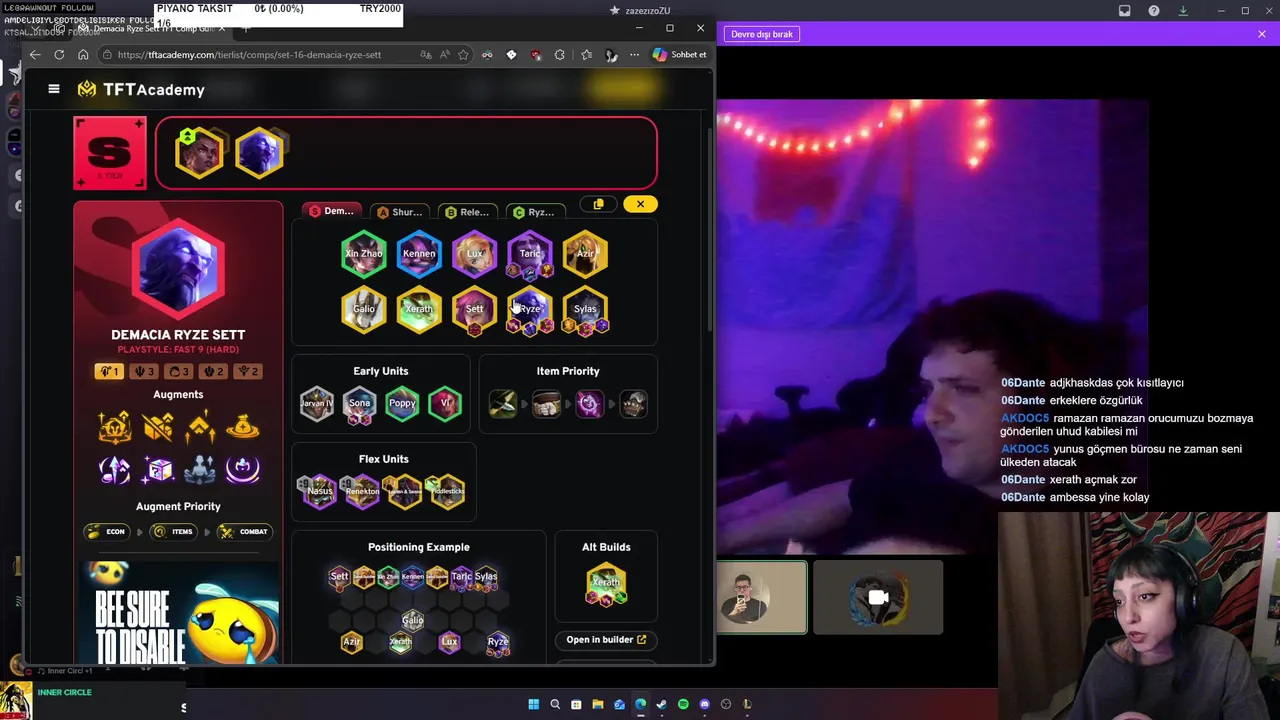Click the first item priority icon (sword)
The height and width of the screenshot is (720, 1280).
coord(503,404)
